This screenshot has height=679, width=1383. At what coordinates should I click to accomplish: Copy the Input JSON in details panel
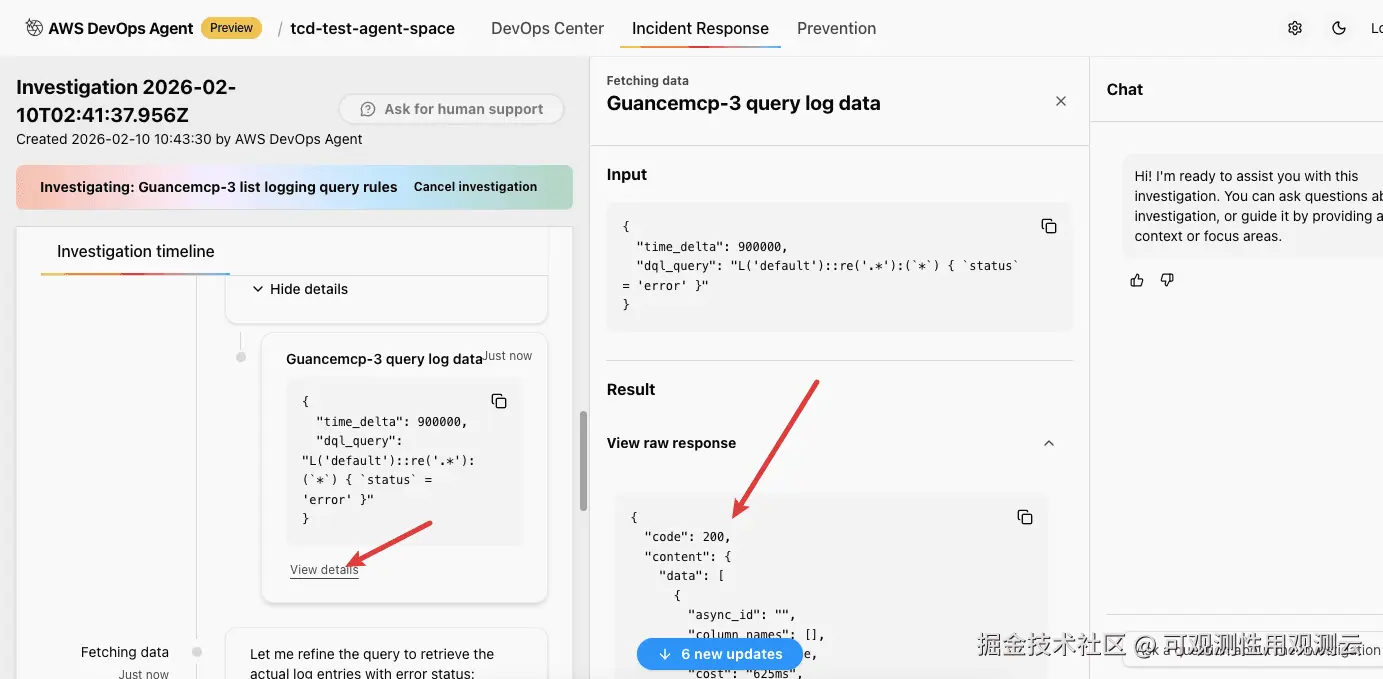tap(1048, 226)
